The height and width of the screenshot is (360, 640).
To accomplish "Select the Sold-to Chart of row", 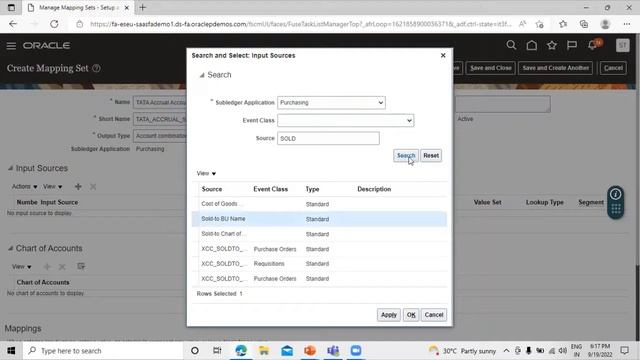I will point(319,234).
